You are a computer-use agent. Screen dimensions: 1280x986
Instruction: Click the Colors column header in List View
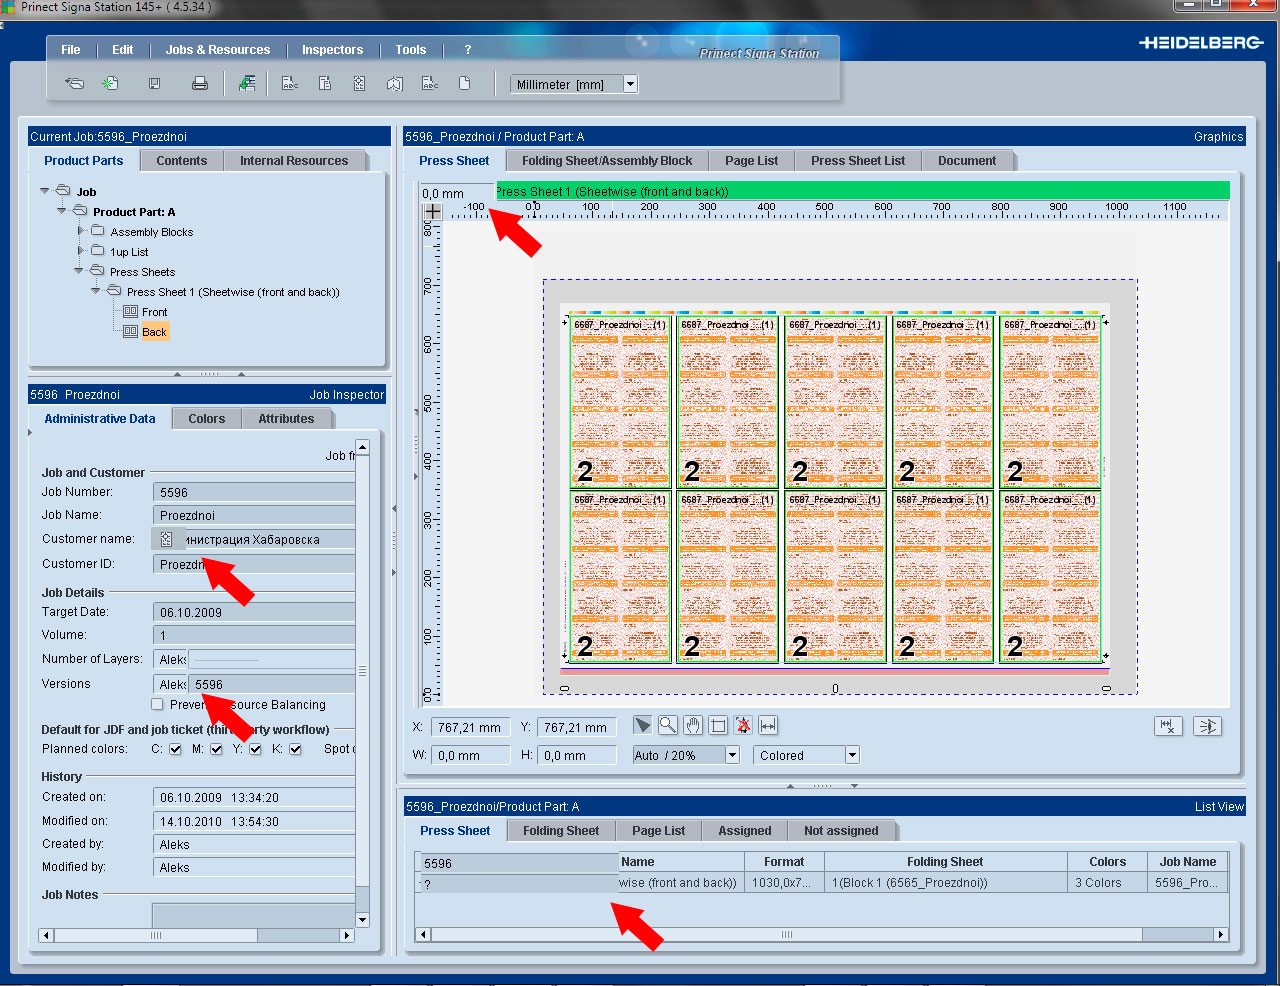tap(1107, 861)
